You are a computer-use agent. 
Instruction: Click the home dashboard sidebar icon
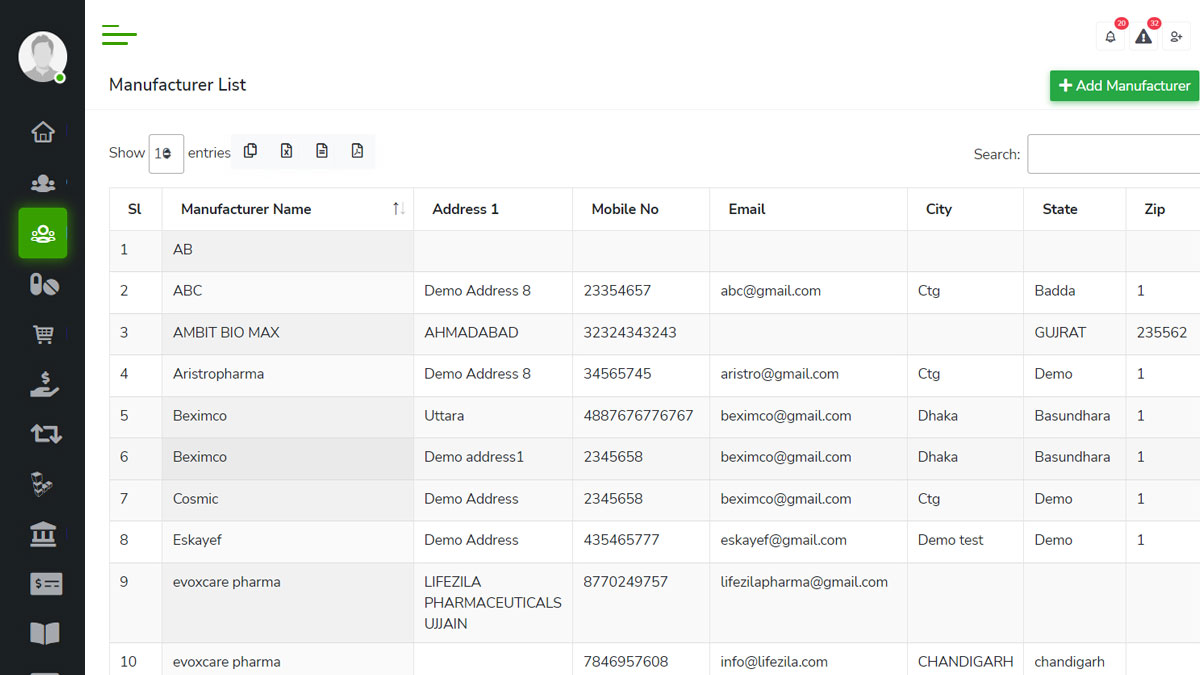coord(42,132)
